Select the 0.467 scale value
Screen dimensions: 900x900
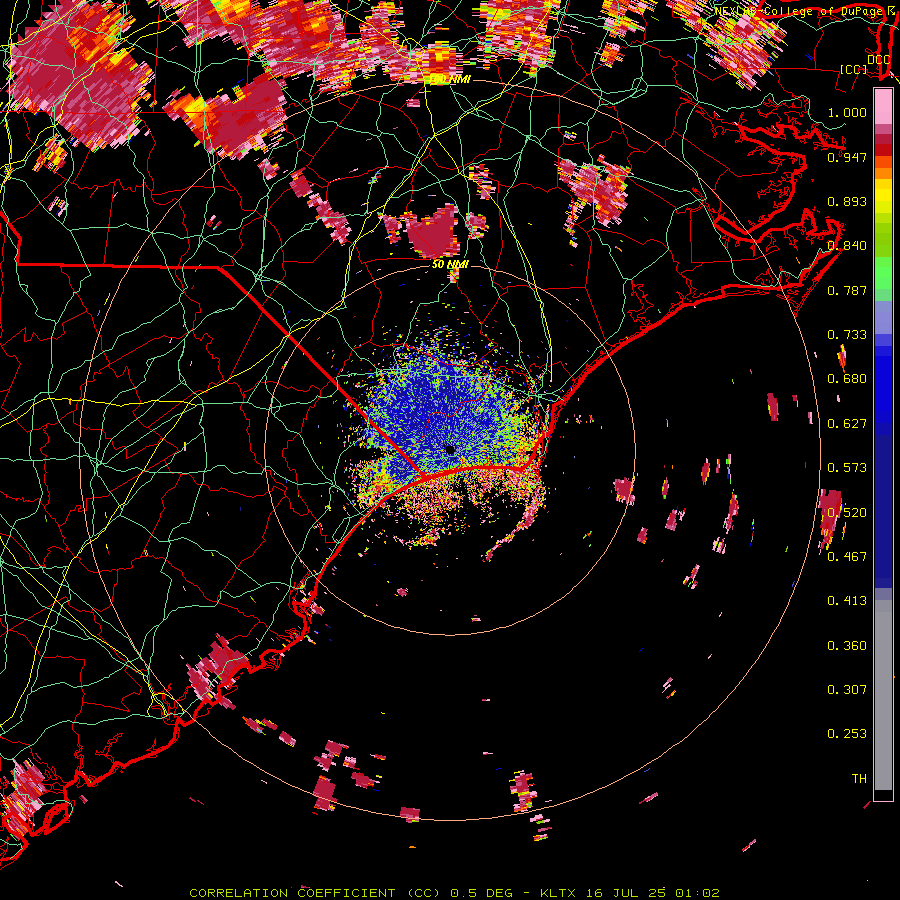point(847,556)
